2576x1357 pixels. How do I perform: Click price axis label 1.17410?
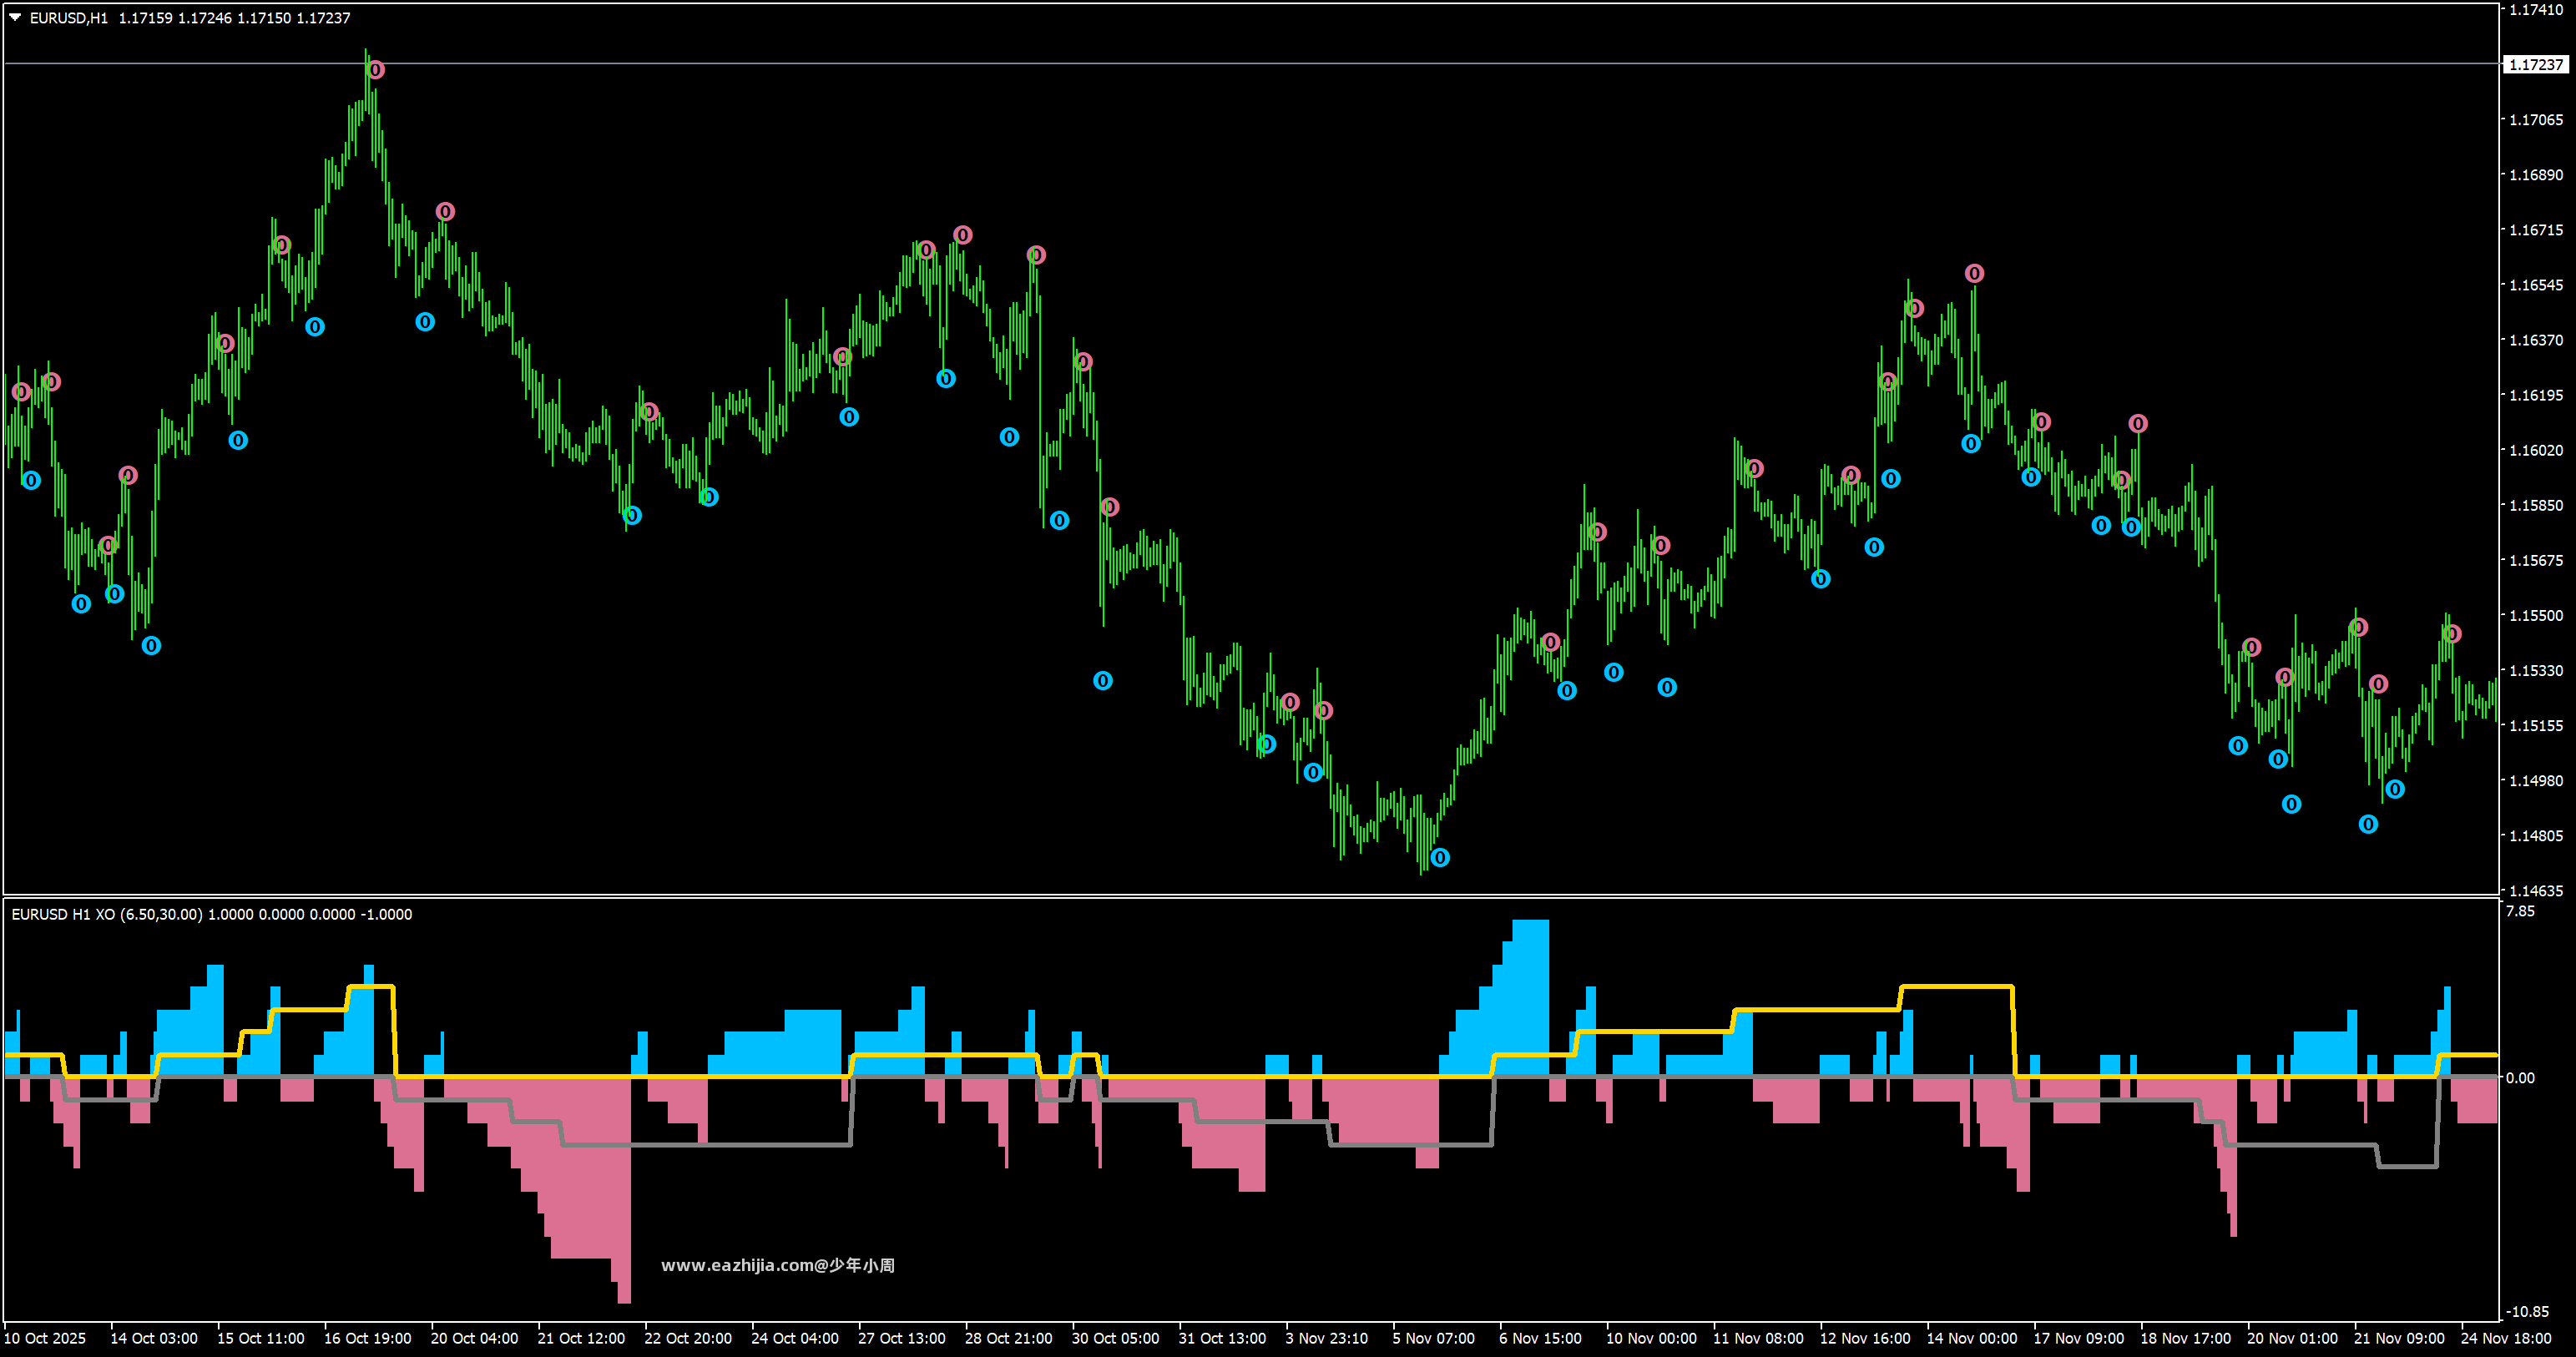click(2536, 10)
